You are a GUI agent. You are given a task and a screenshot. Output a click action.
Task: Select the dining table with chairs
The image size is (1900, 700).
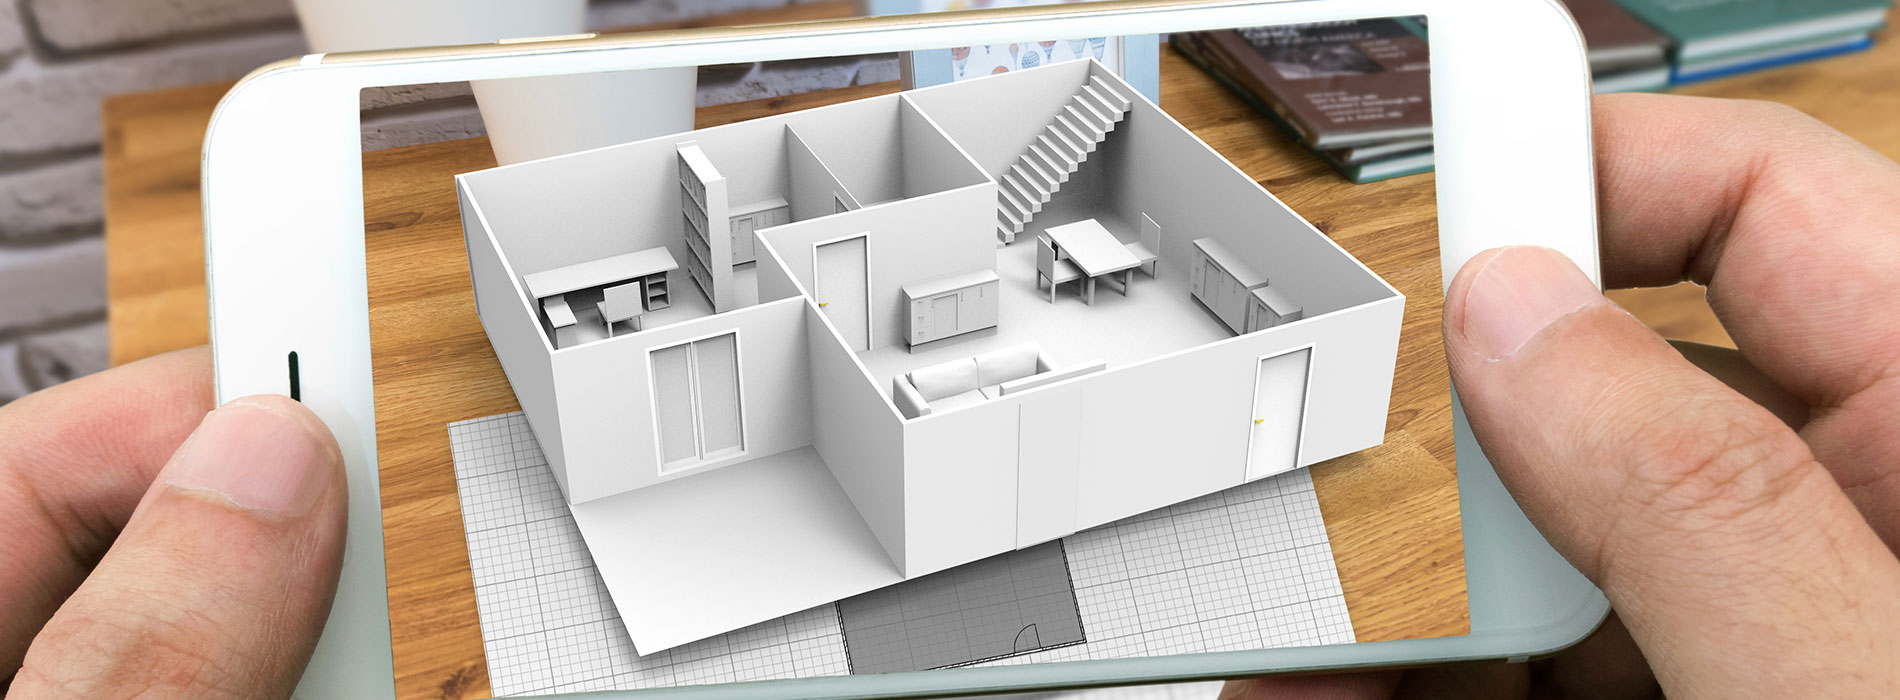tap(1097, 259)
